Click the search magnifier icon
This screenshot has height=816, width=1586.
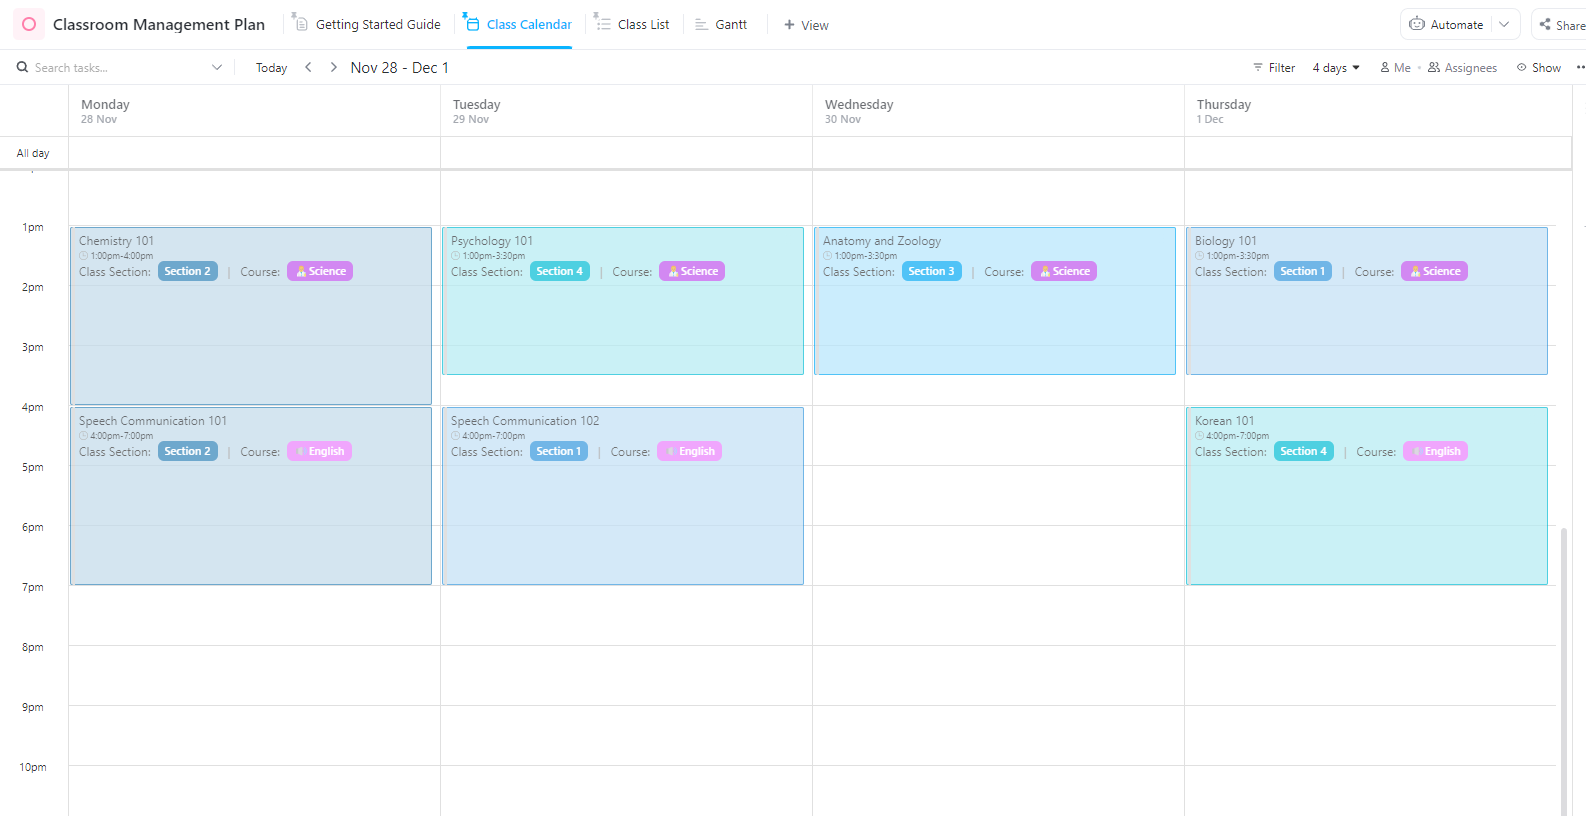(x=22, y=67)
